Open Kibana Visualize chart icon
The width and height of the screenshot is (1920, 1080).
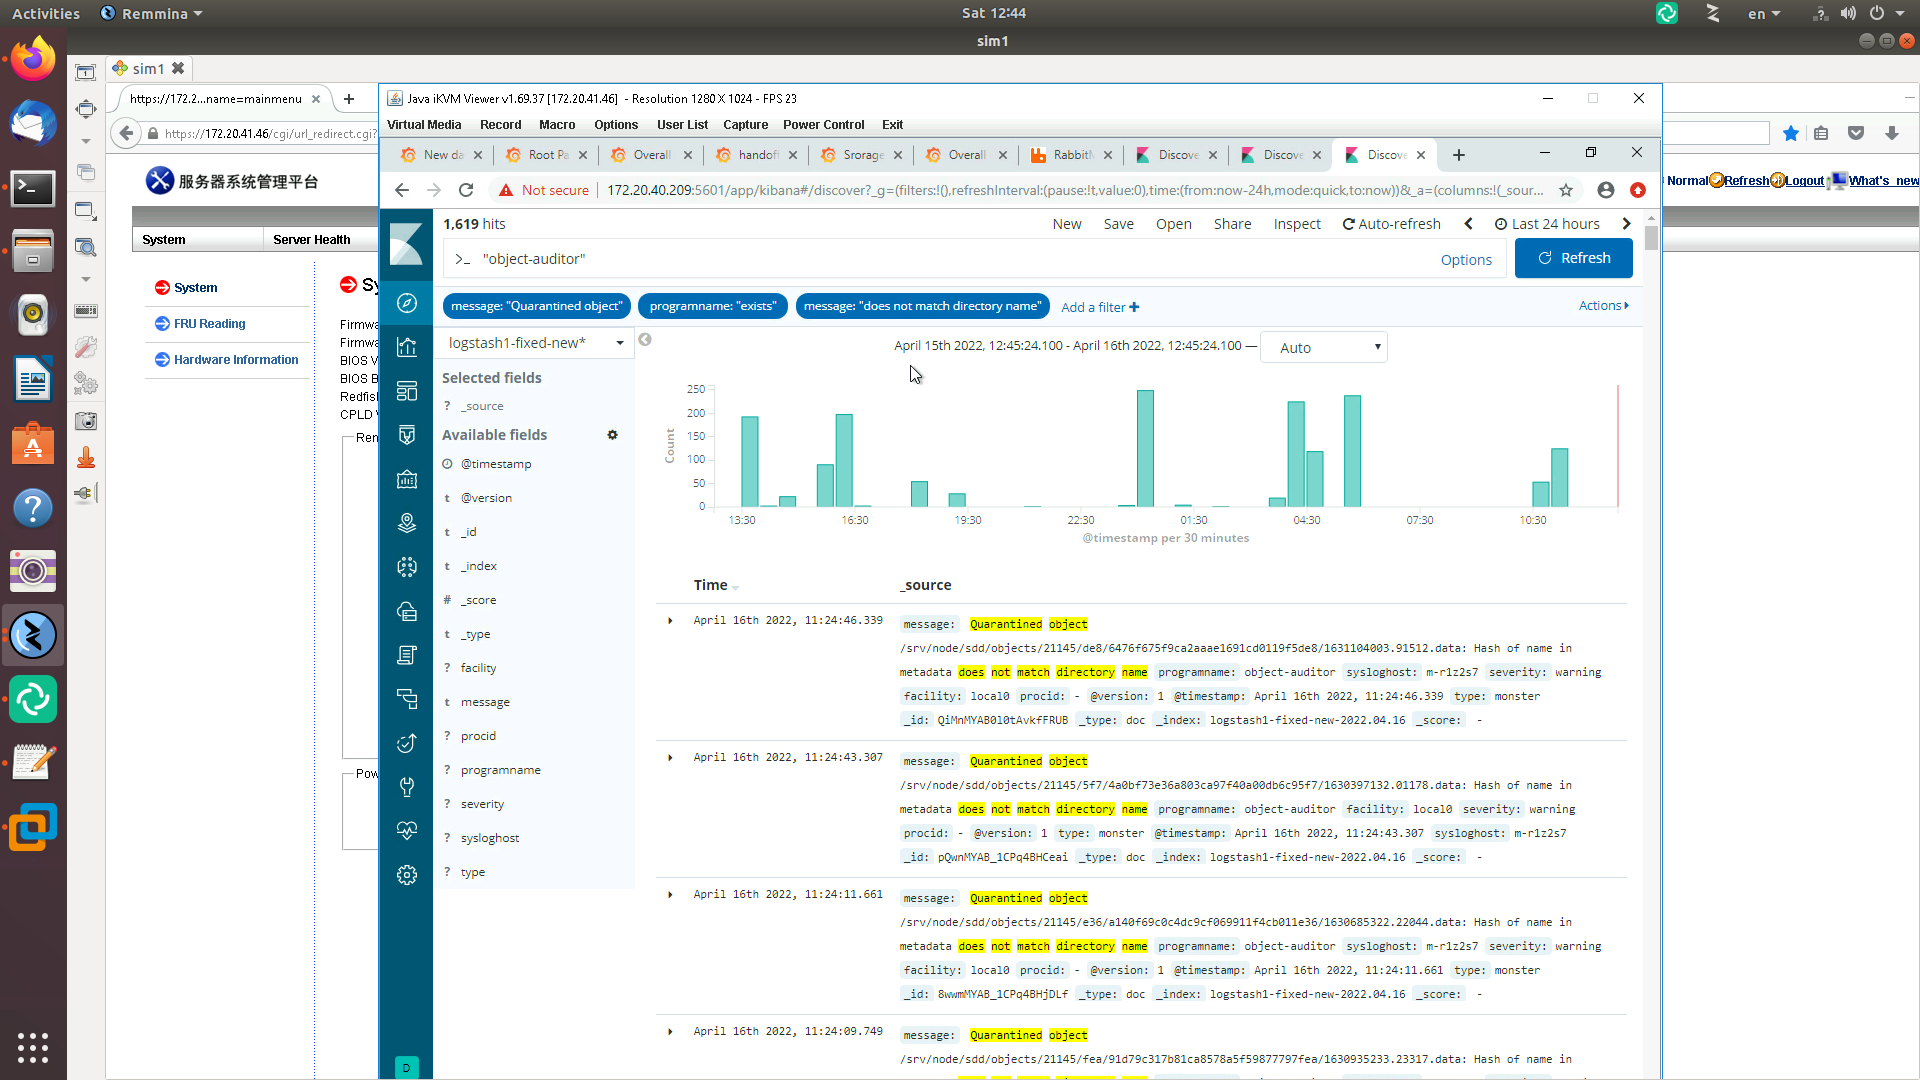pyautogui.click(x=406, y=347)
